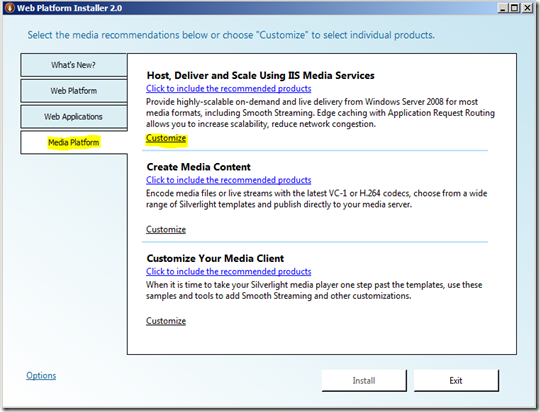Click the Web Platform Installer title bar icon

click(x=9, y=8)
